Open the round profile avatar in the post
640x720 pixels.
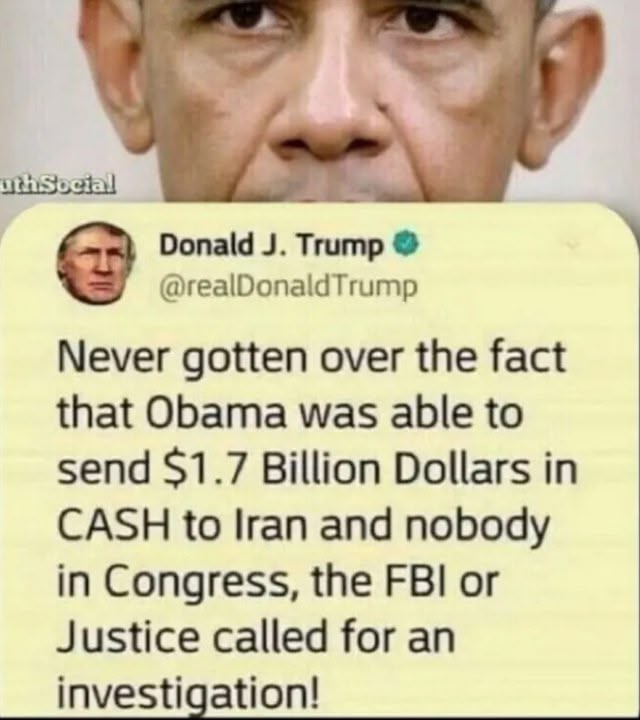click(x=96, y=264)
